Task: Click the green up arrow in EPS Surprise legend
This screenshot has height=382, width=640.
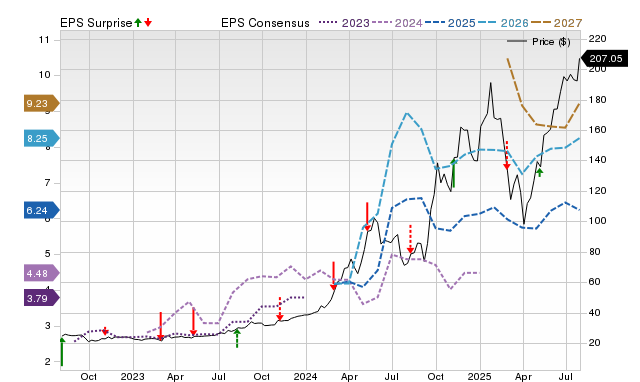Action: (138, 22)
